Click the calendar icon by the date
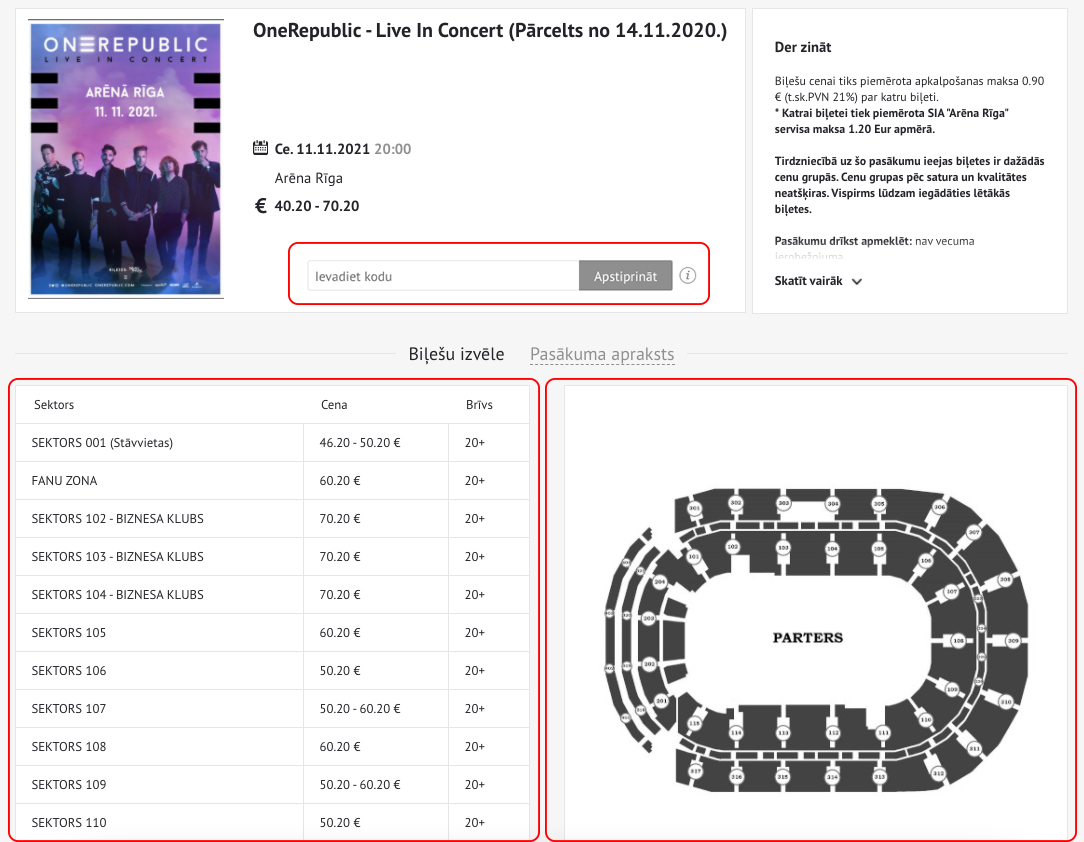The width and height of the screenshot is (1084, 842). pyautogui.click(x=261, y=148)
